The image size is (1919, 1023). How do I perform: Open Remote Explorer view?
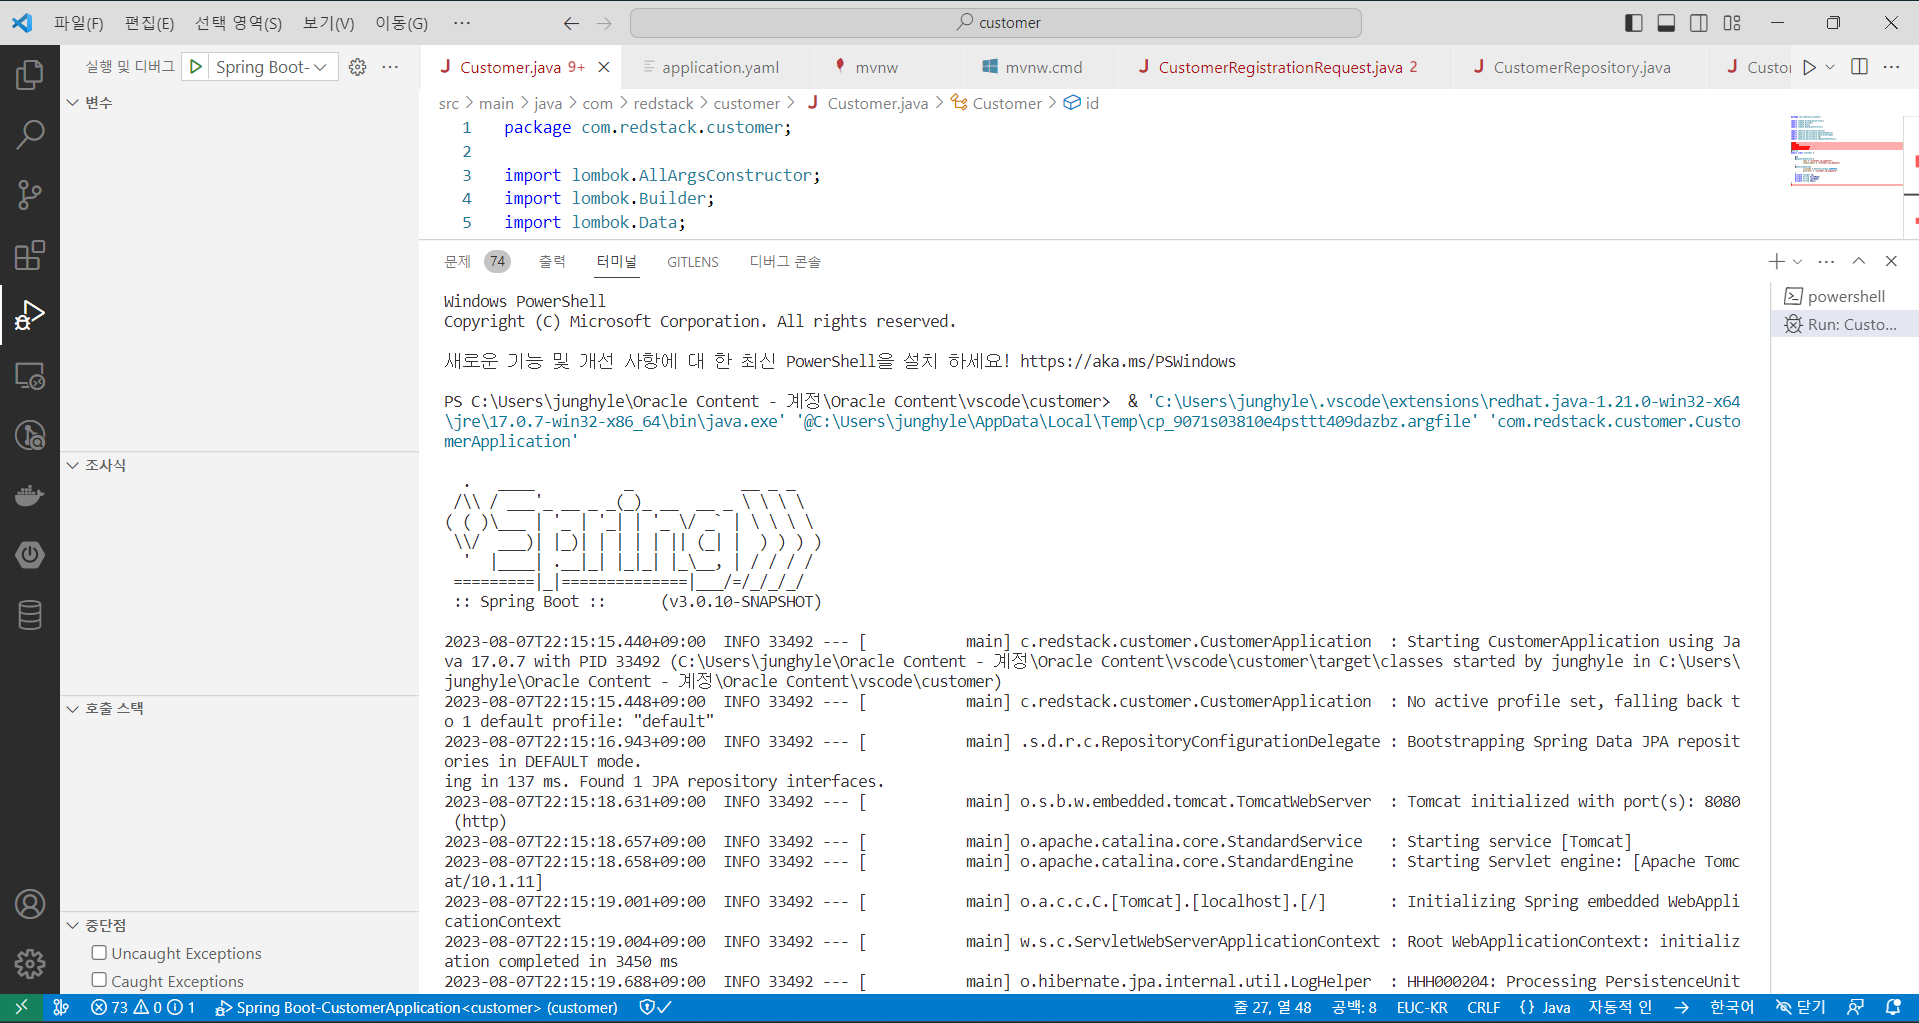pos(30,376)
